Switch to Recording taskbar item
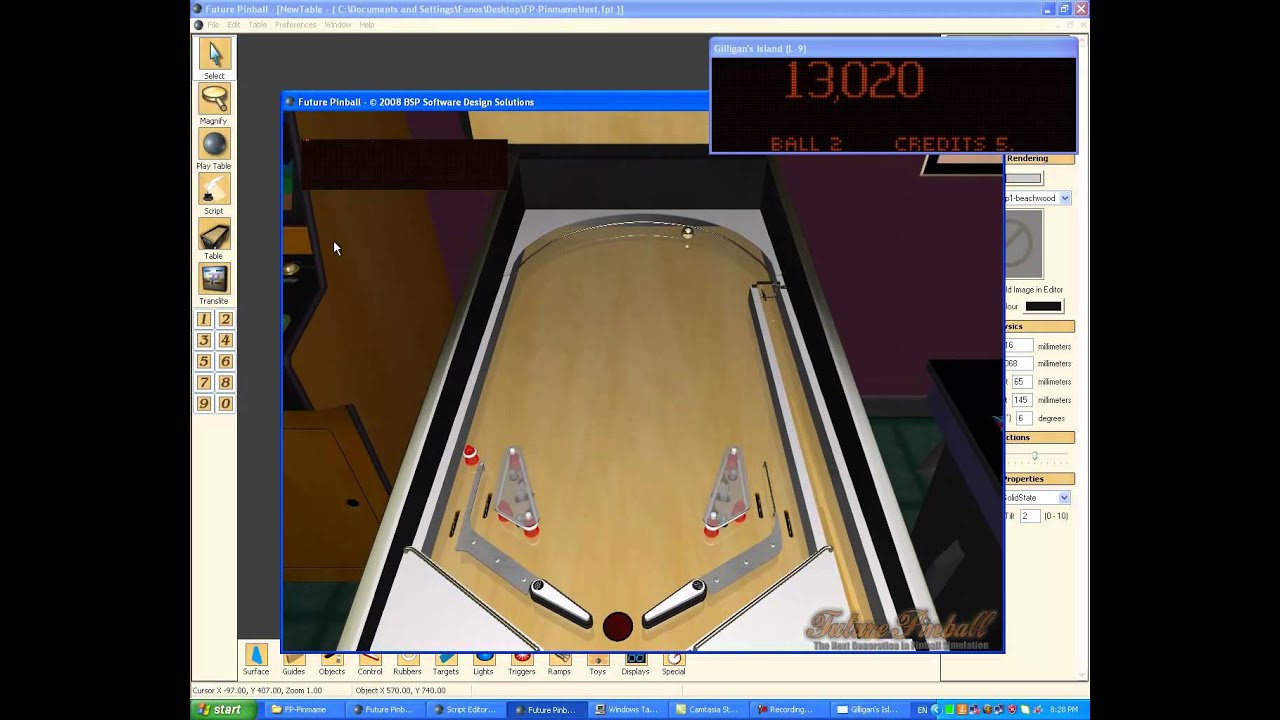The width and height of the screenshot is (1280, 720). click(x=788, y=710)
